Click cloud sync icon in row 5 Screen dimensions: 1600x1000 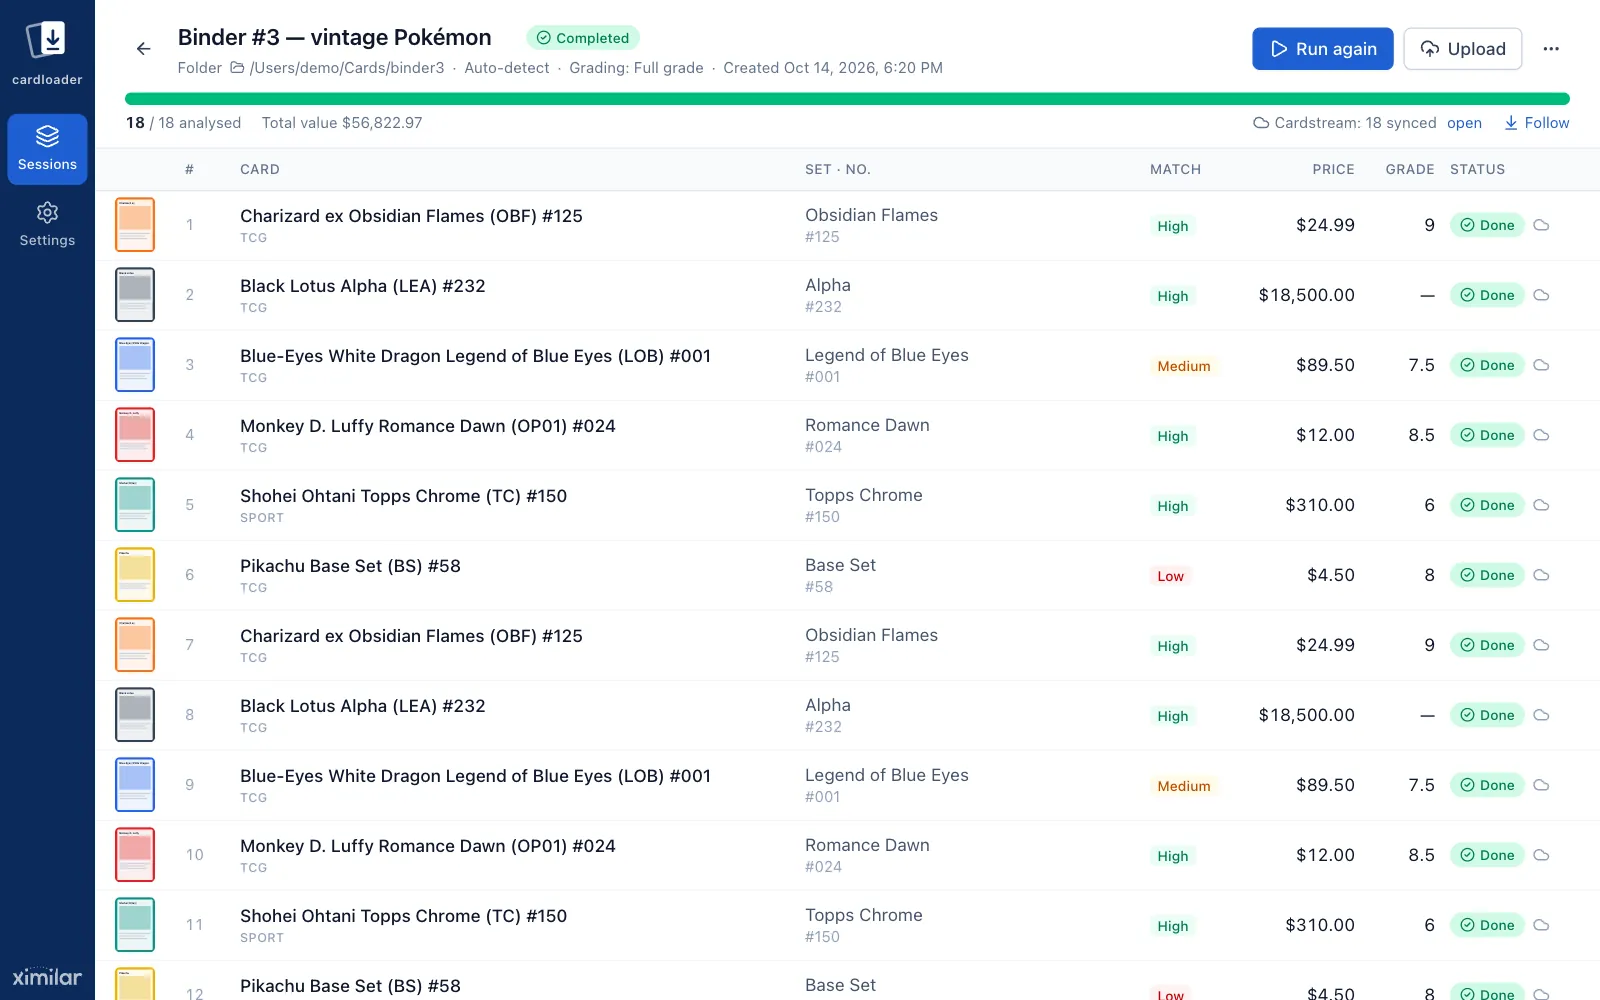click(1541, 505)
